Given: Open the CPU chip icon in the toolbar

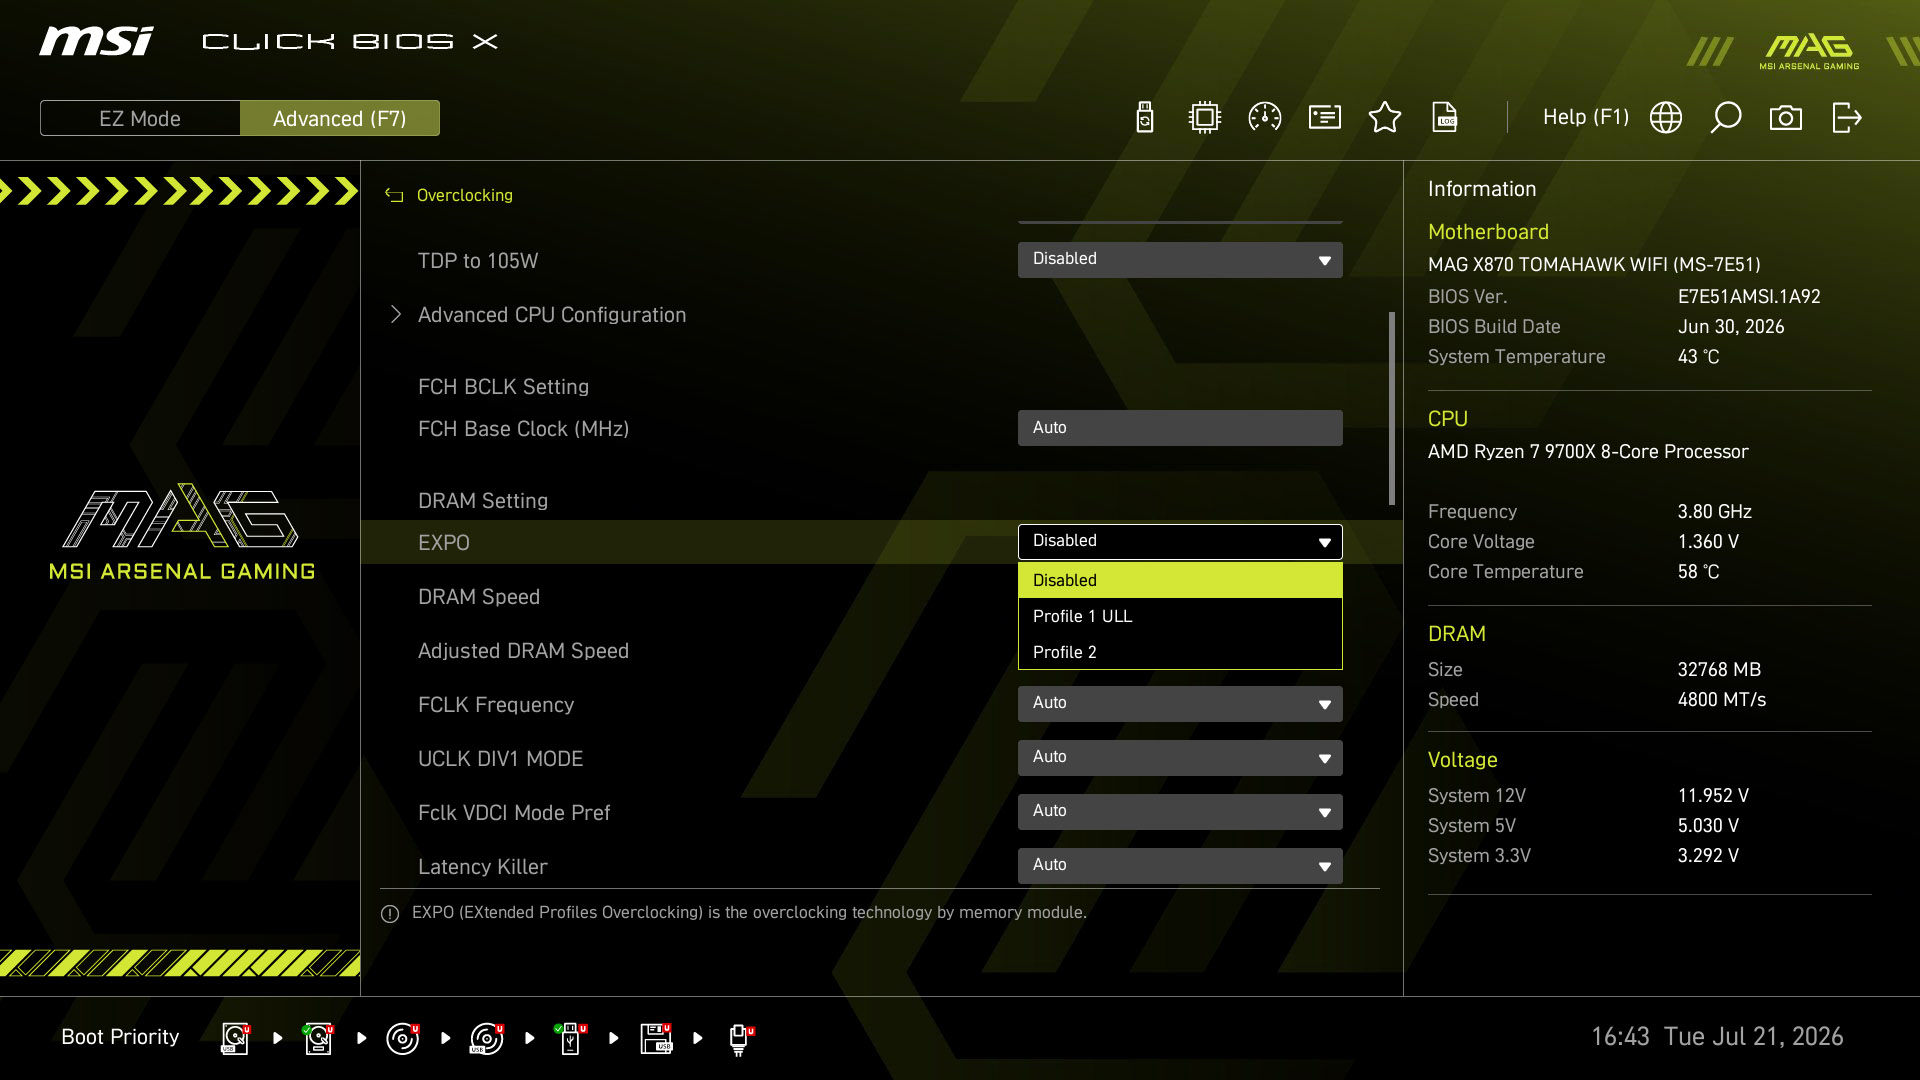Looking at the screenshot, I should point(1205,117).
